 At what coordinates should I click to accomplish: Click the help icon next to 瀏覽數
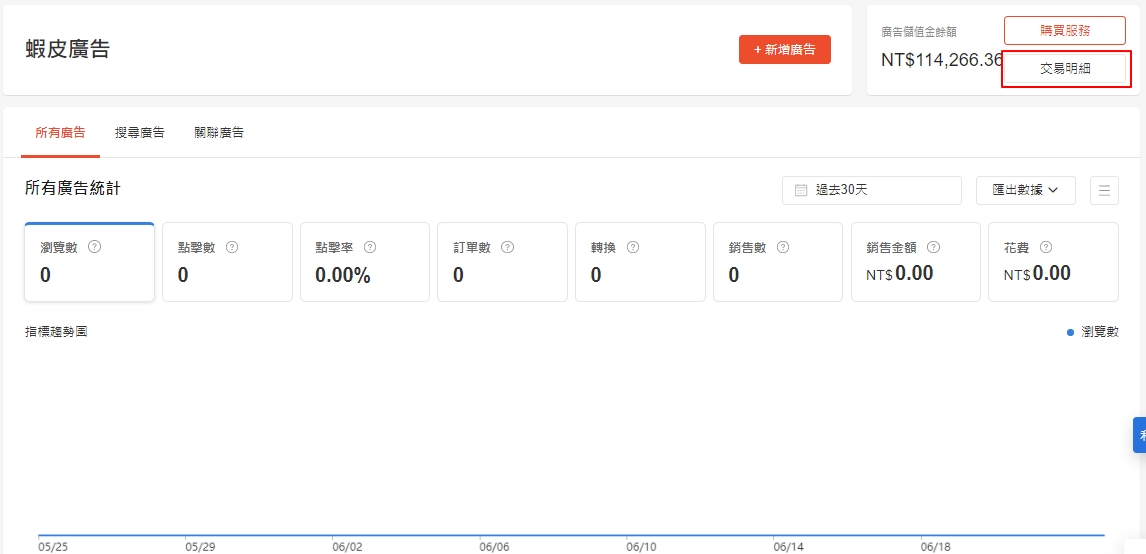click(94, 247)
